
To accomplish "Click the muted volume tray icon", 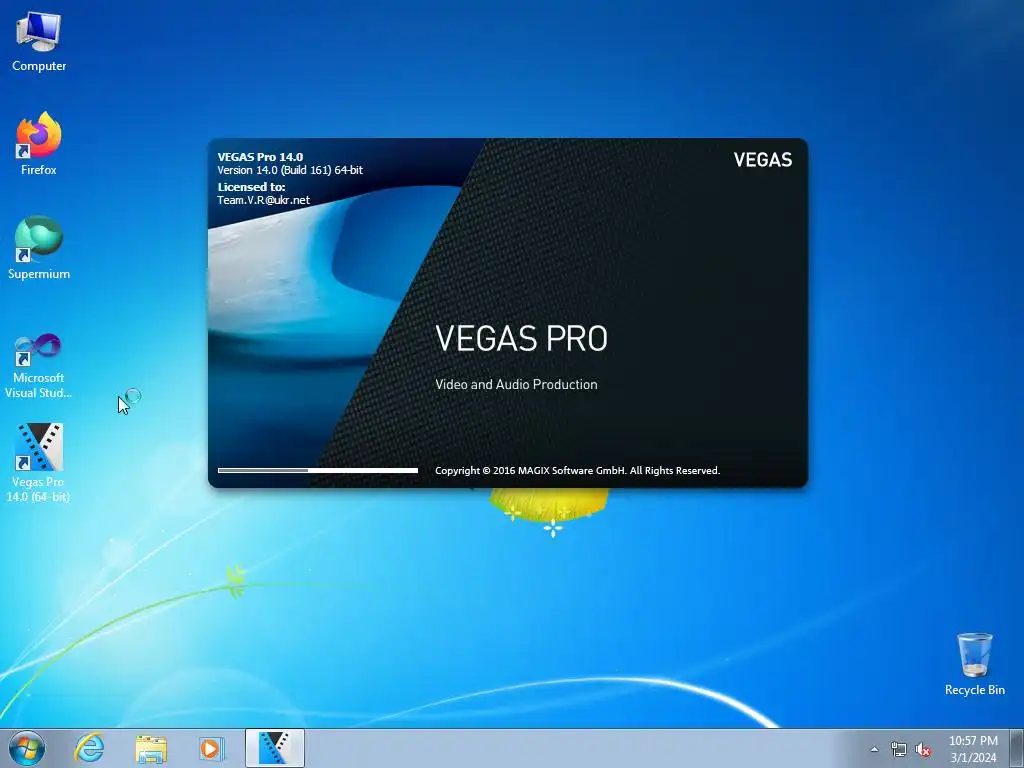I will pos(923,749).
